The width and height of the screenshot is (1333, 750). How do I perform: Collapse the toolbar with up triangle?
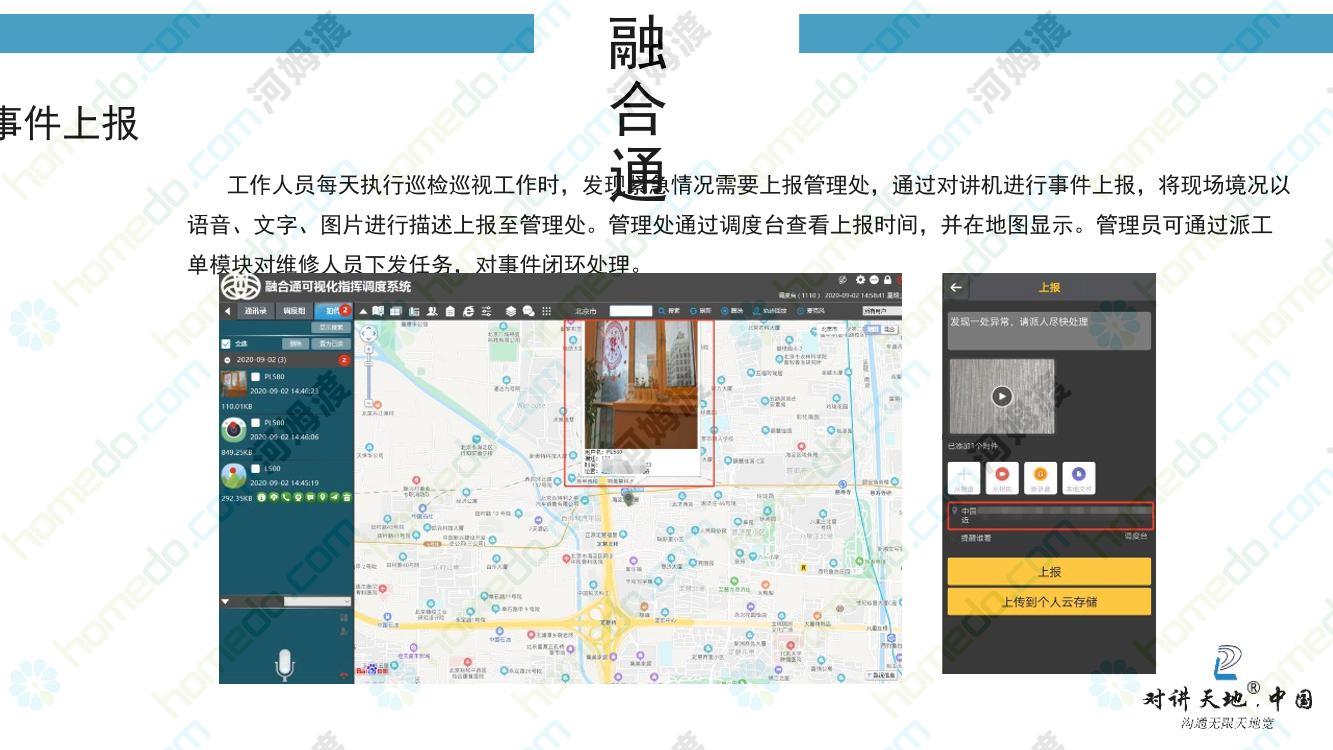(363, 311)
